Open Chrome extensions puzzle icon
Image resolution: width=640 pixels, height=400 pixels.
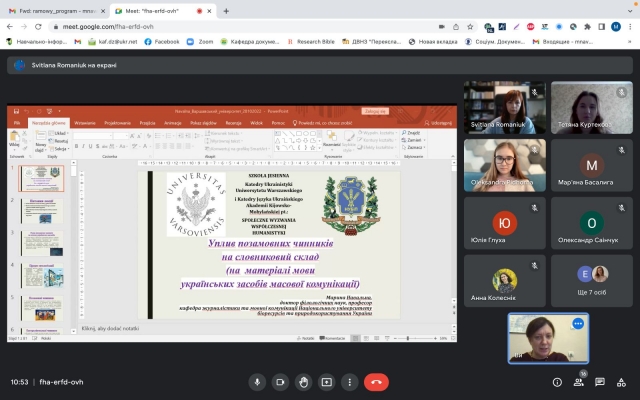tap(587, 27)
